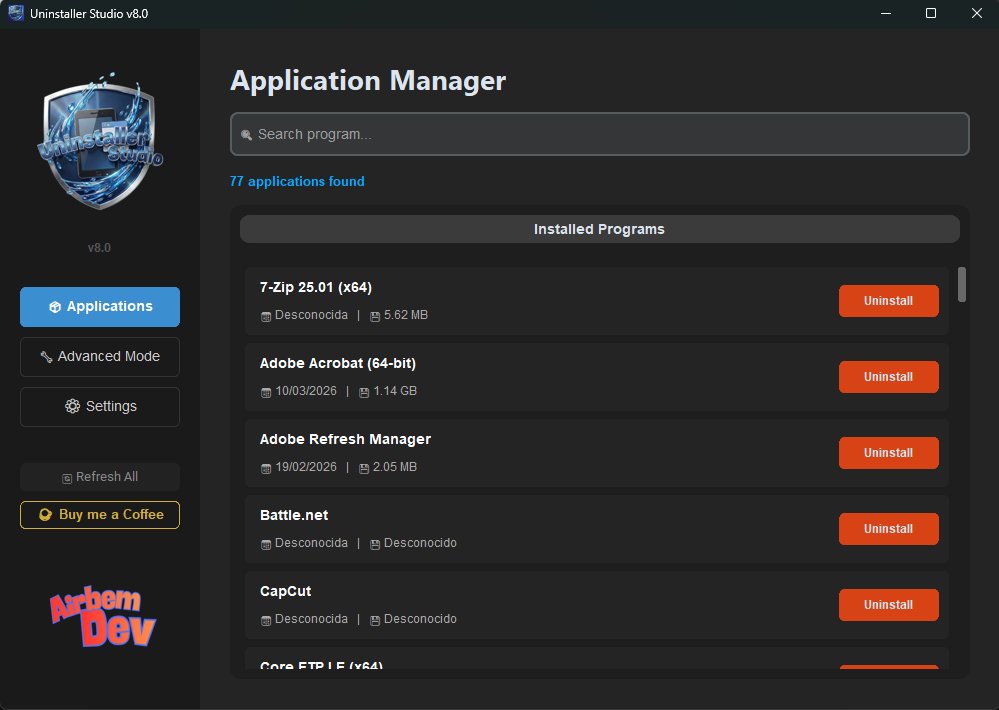Select the CapCut program name

click(x=285, y=591)
